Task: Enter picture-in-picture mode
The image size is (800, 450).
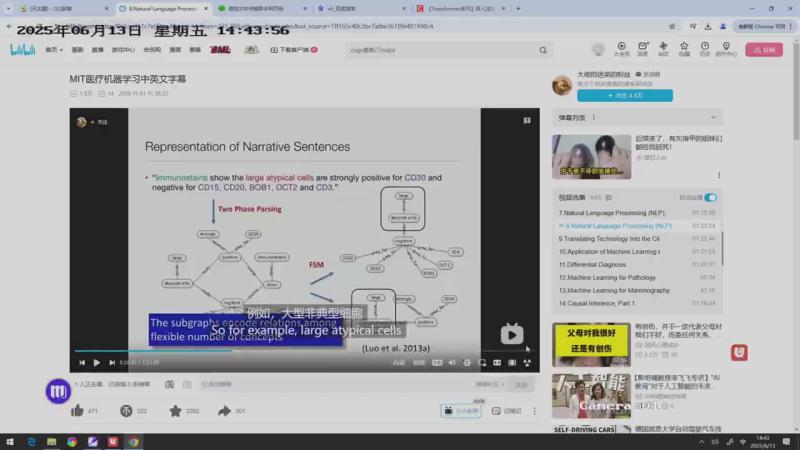Action: click(482, 363)
